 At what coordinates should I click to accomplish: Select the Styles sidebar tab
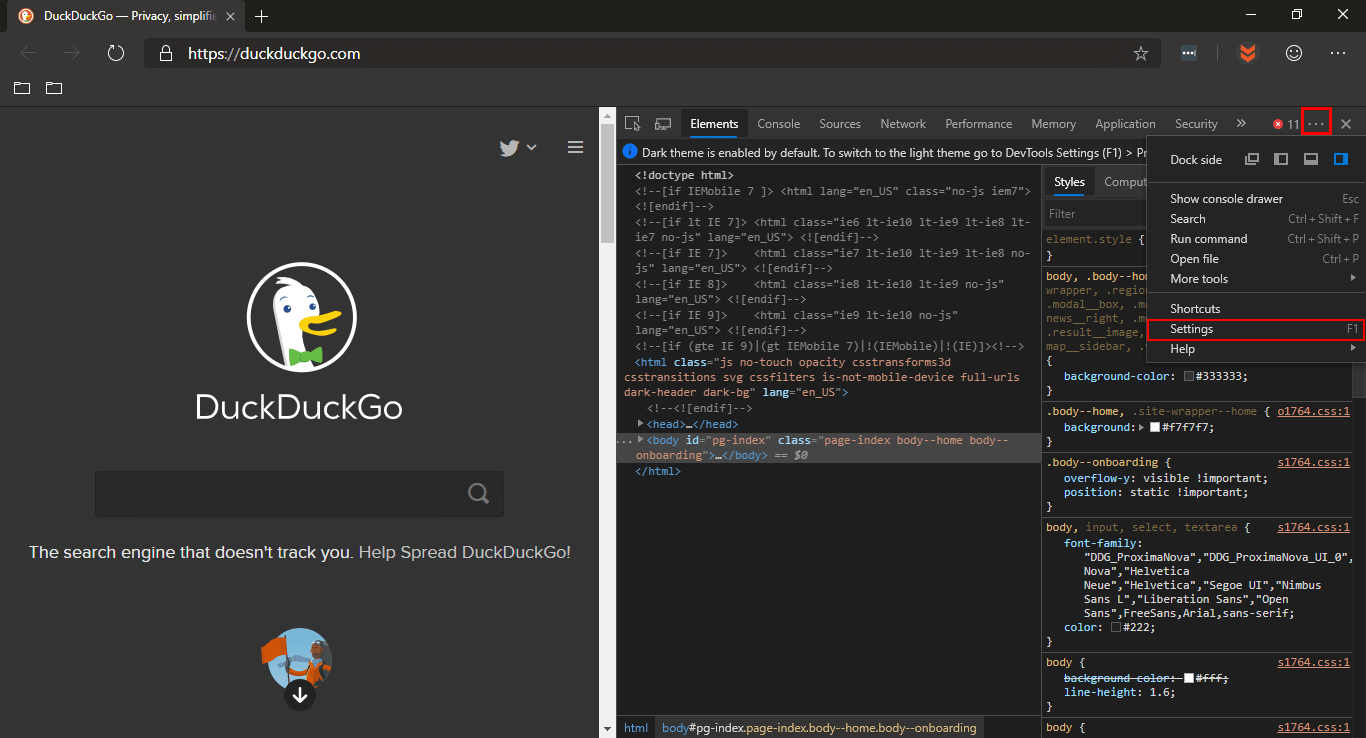pos(1069,182)
